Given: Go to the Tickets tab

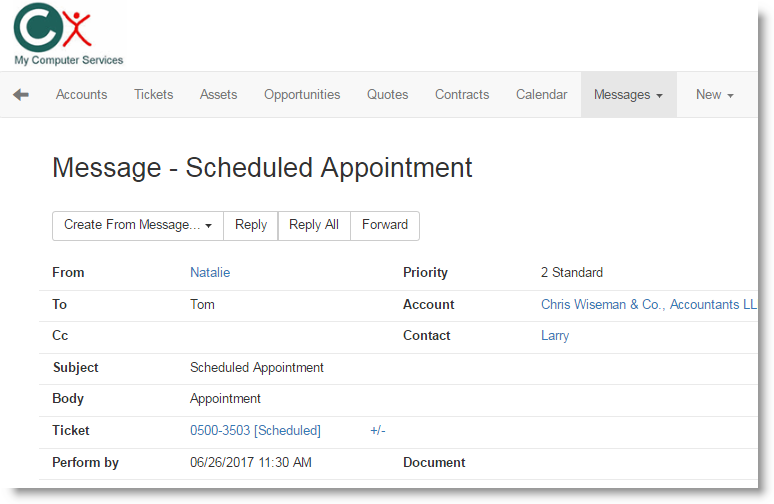Looking at the screenshot, I should coord(154,95).
